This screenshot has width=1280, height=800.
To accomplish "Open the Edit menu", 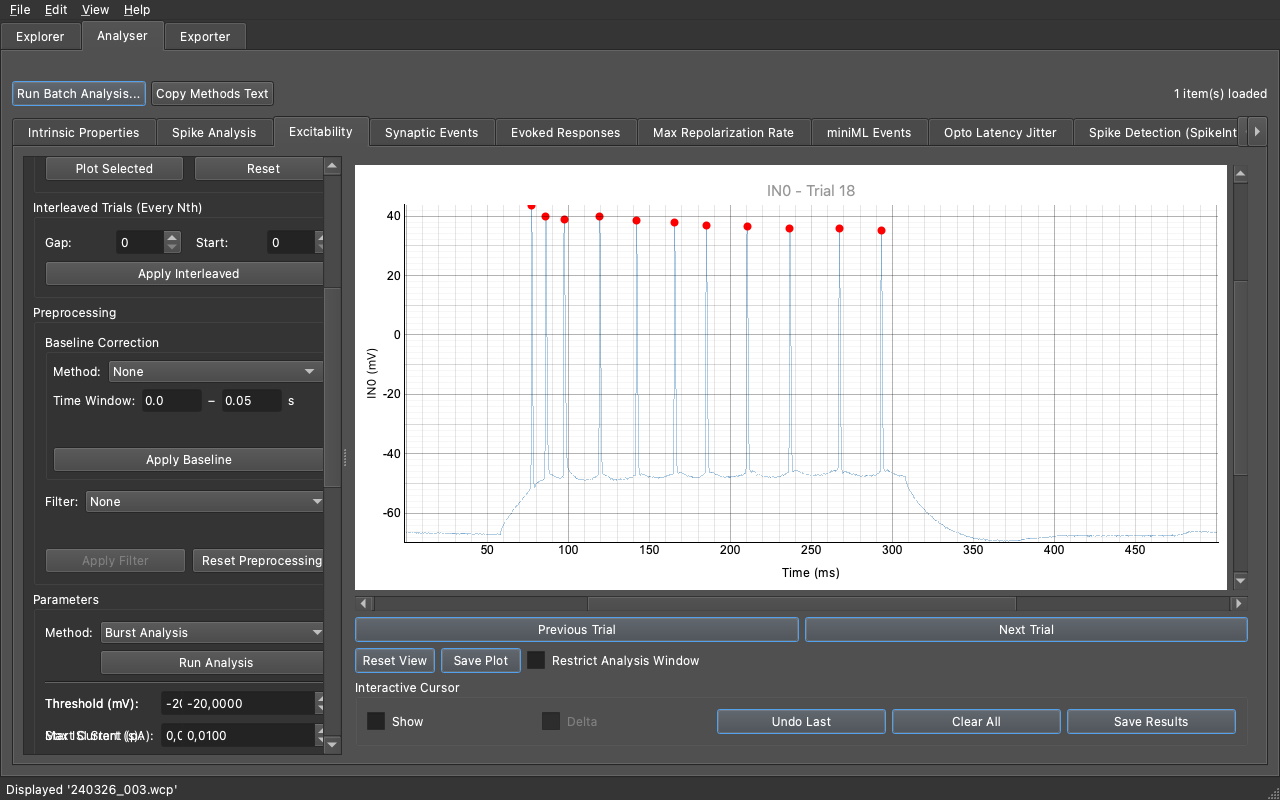I will pyautogui.click(x=56, y=9).
